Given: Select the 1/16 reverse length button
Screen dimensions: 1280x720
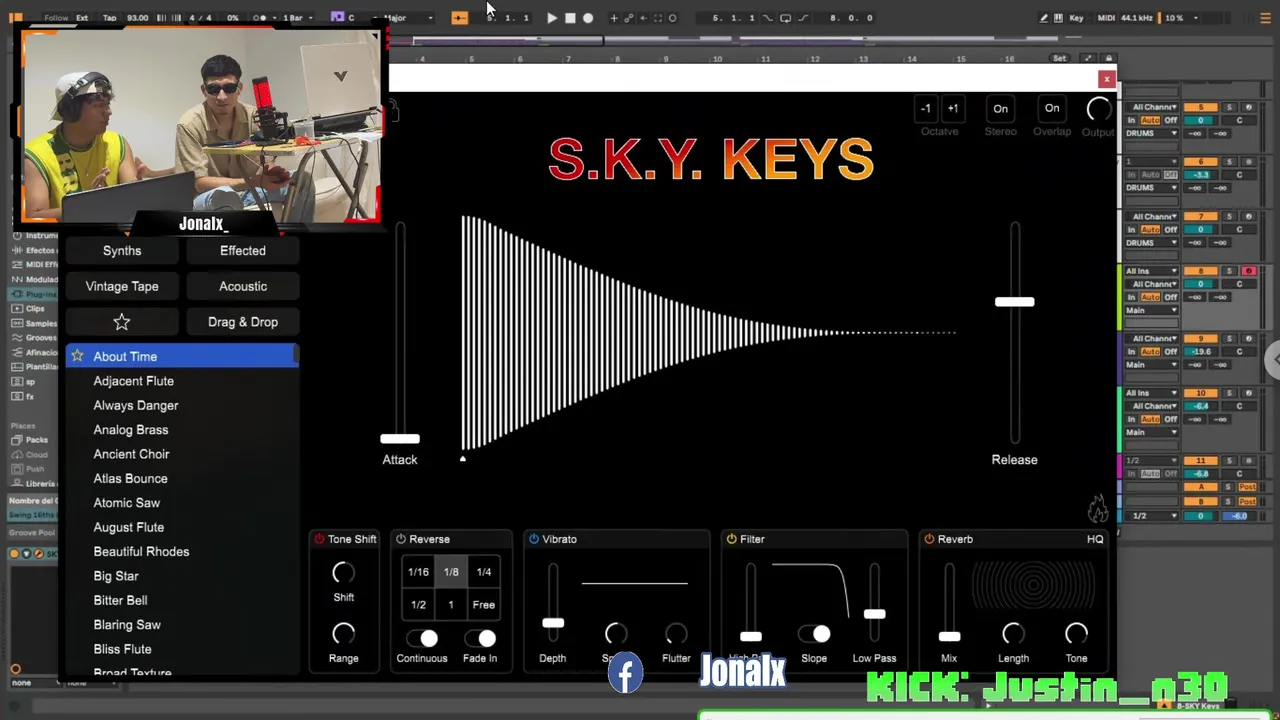Looking at the screenshot, I should [x=418, y=572].
